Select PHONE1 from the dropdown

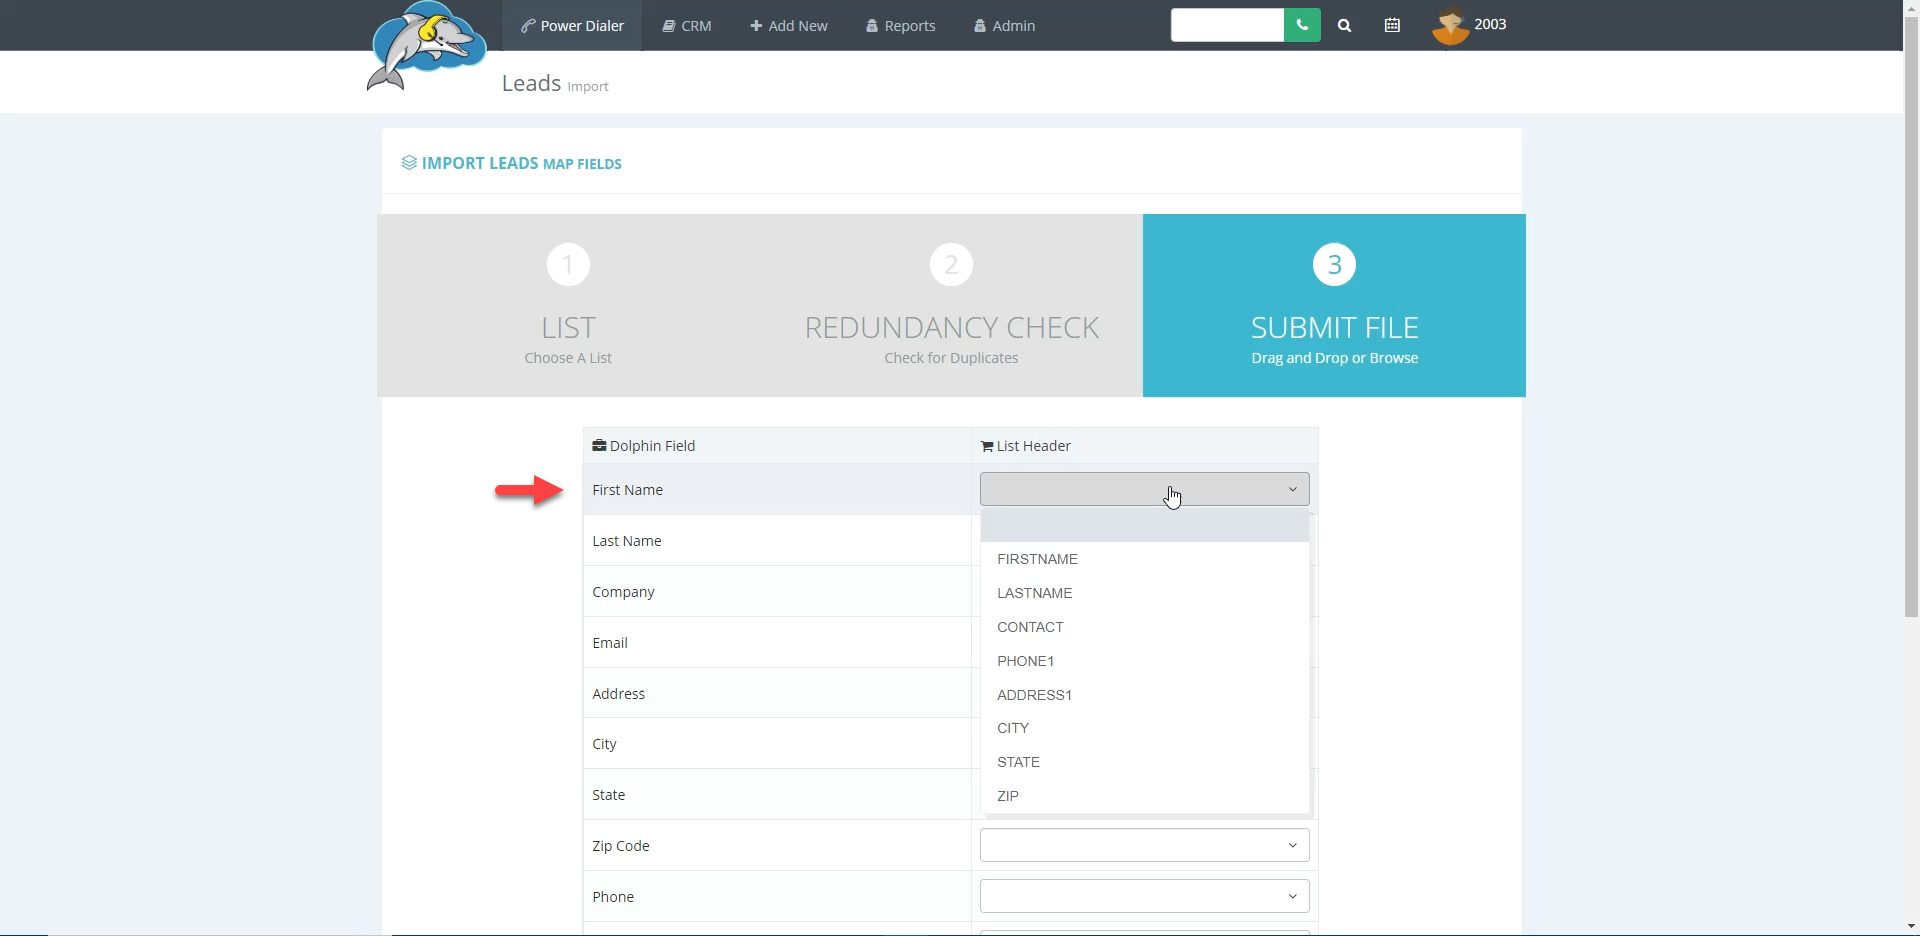point(1145,661)
